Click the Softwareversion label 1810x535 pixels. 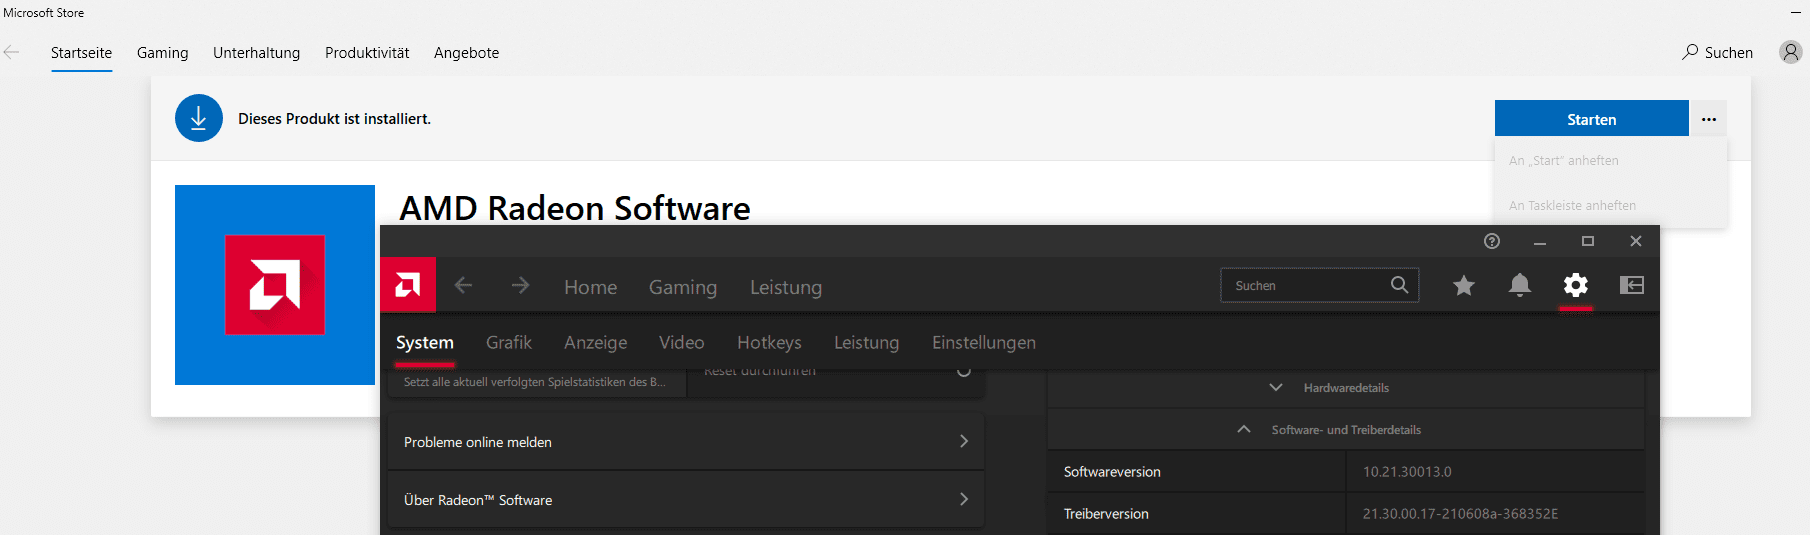point(1112,472)
